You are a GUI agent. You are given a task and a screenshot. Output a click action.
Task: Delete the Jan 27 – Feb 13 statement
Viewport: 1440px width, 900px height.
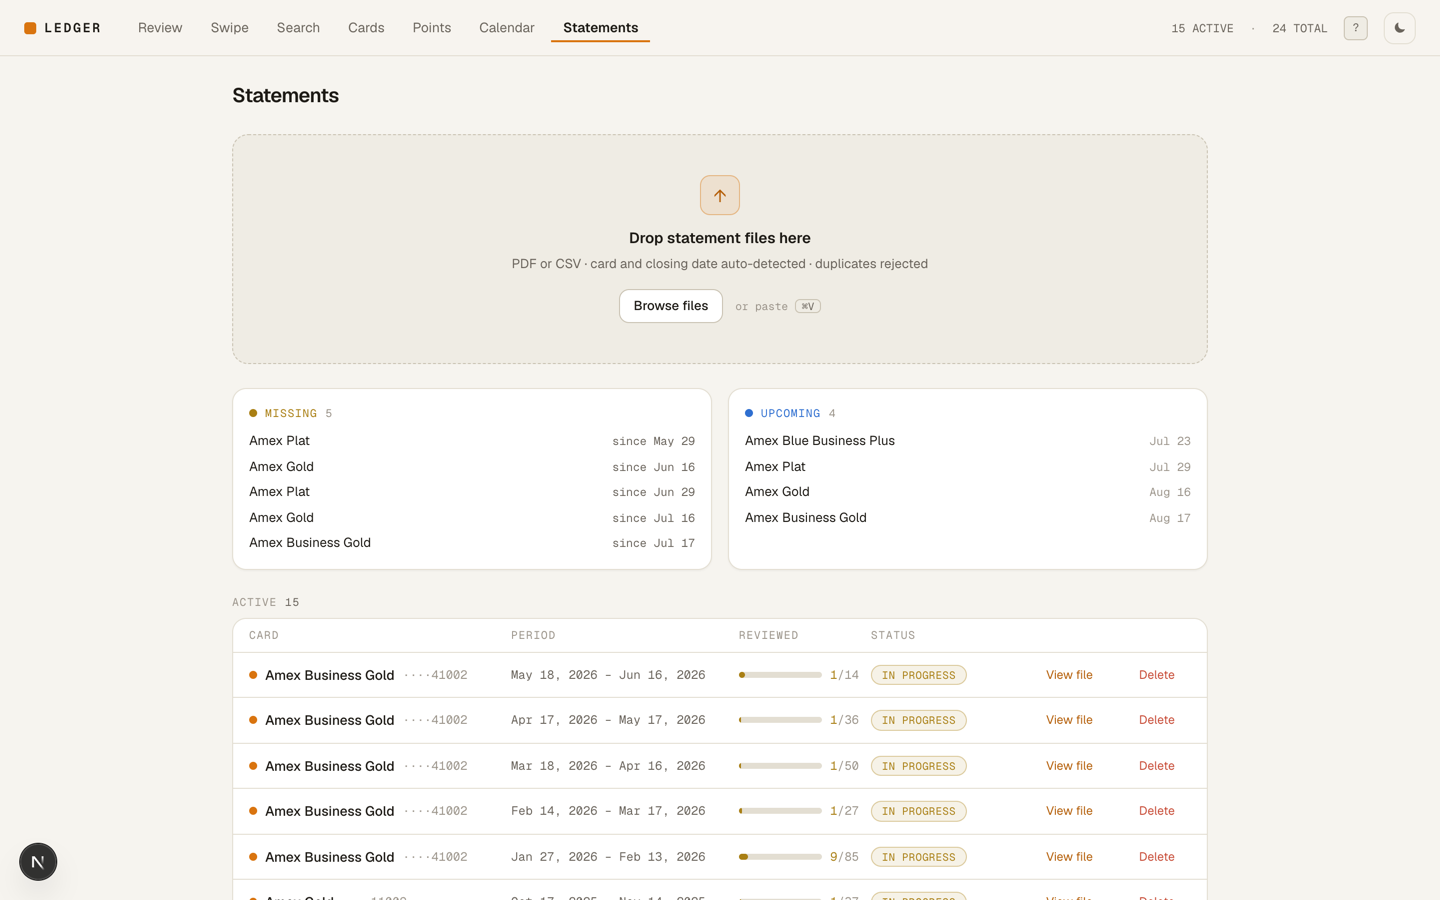pyautogui.click(x=1157, y=857)
